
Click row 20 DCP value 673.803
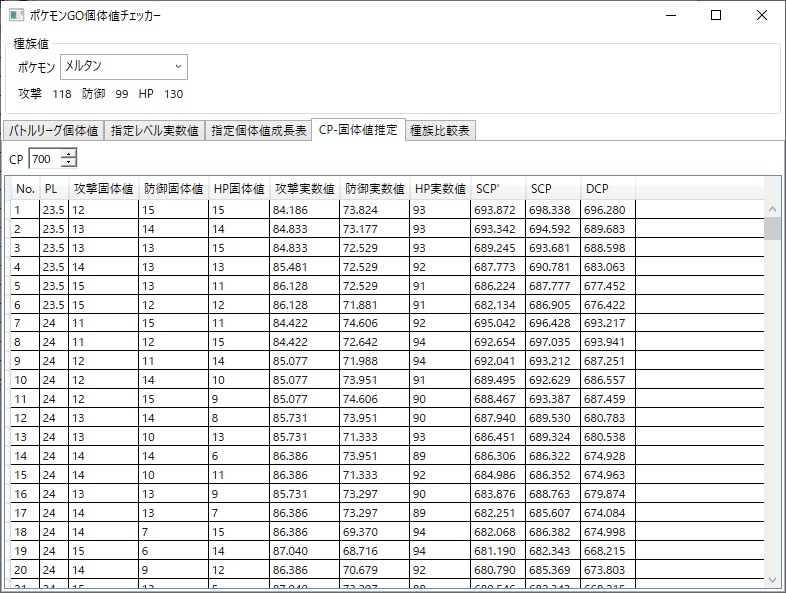[608, 571]
